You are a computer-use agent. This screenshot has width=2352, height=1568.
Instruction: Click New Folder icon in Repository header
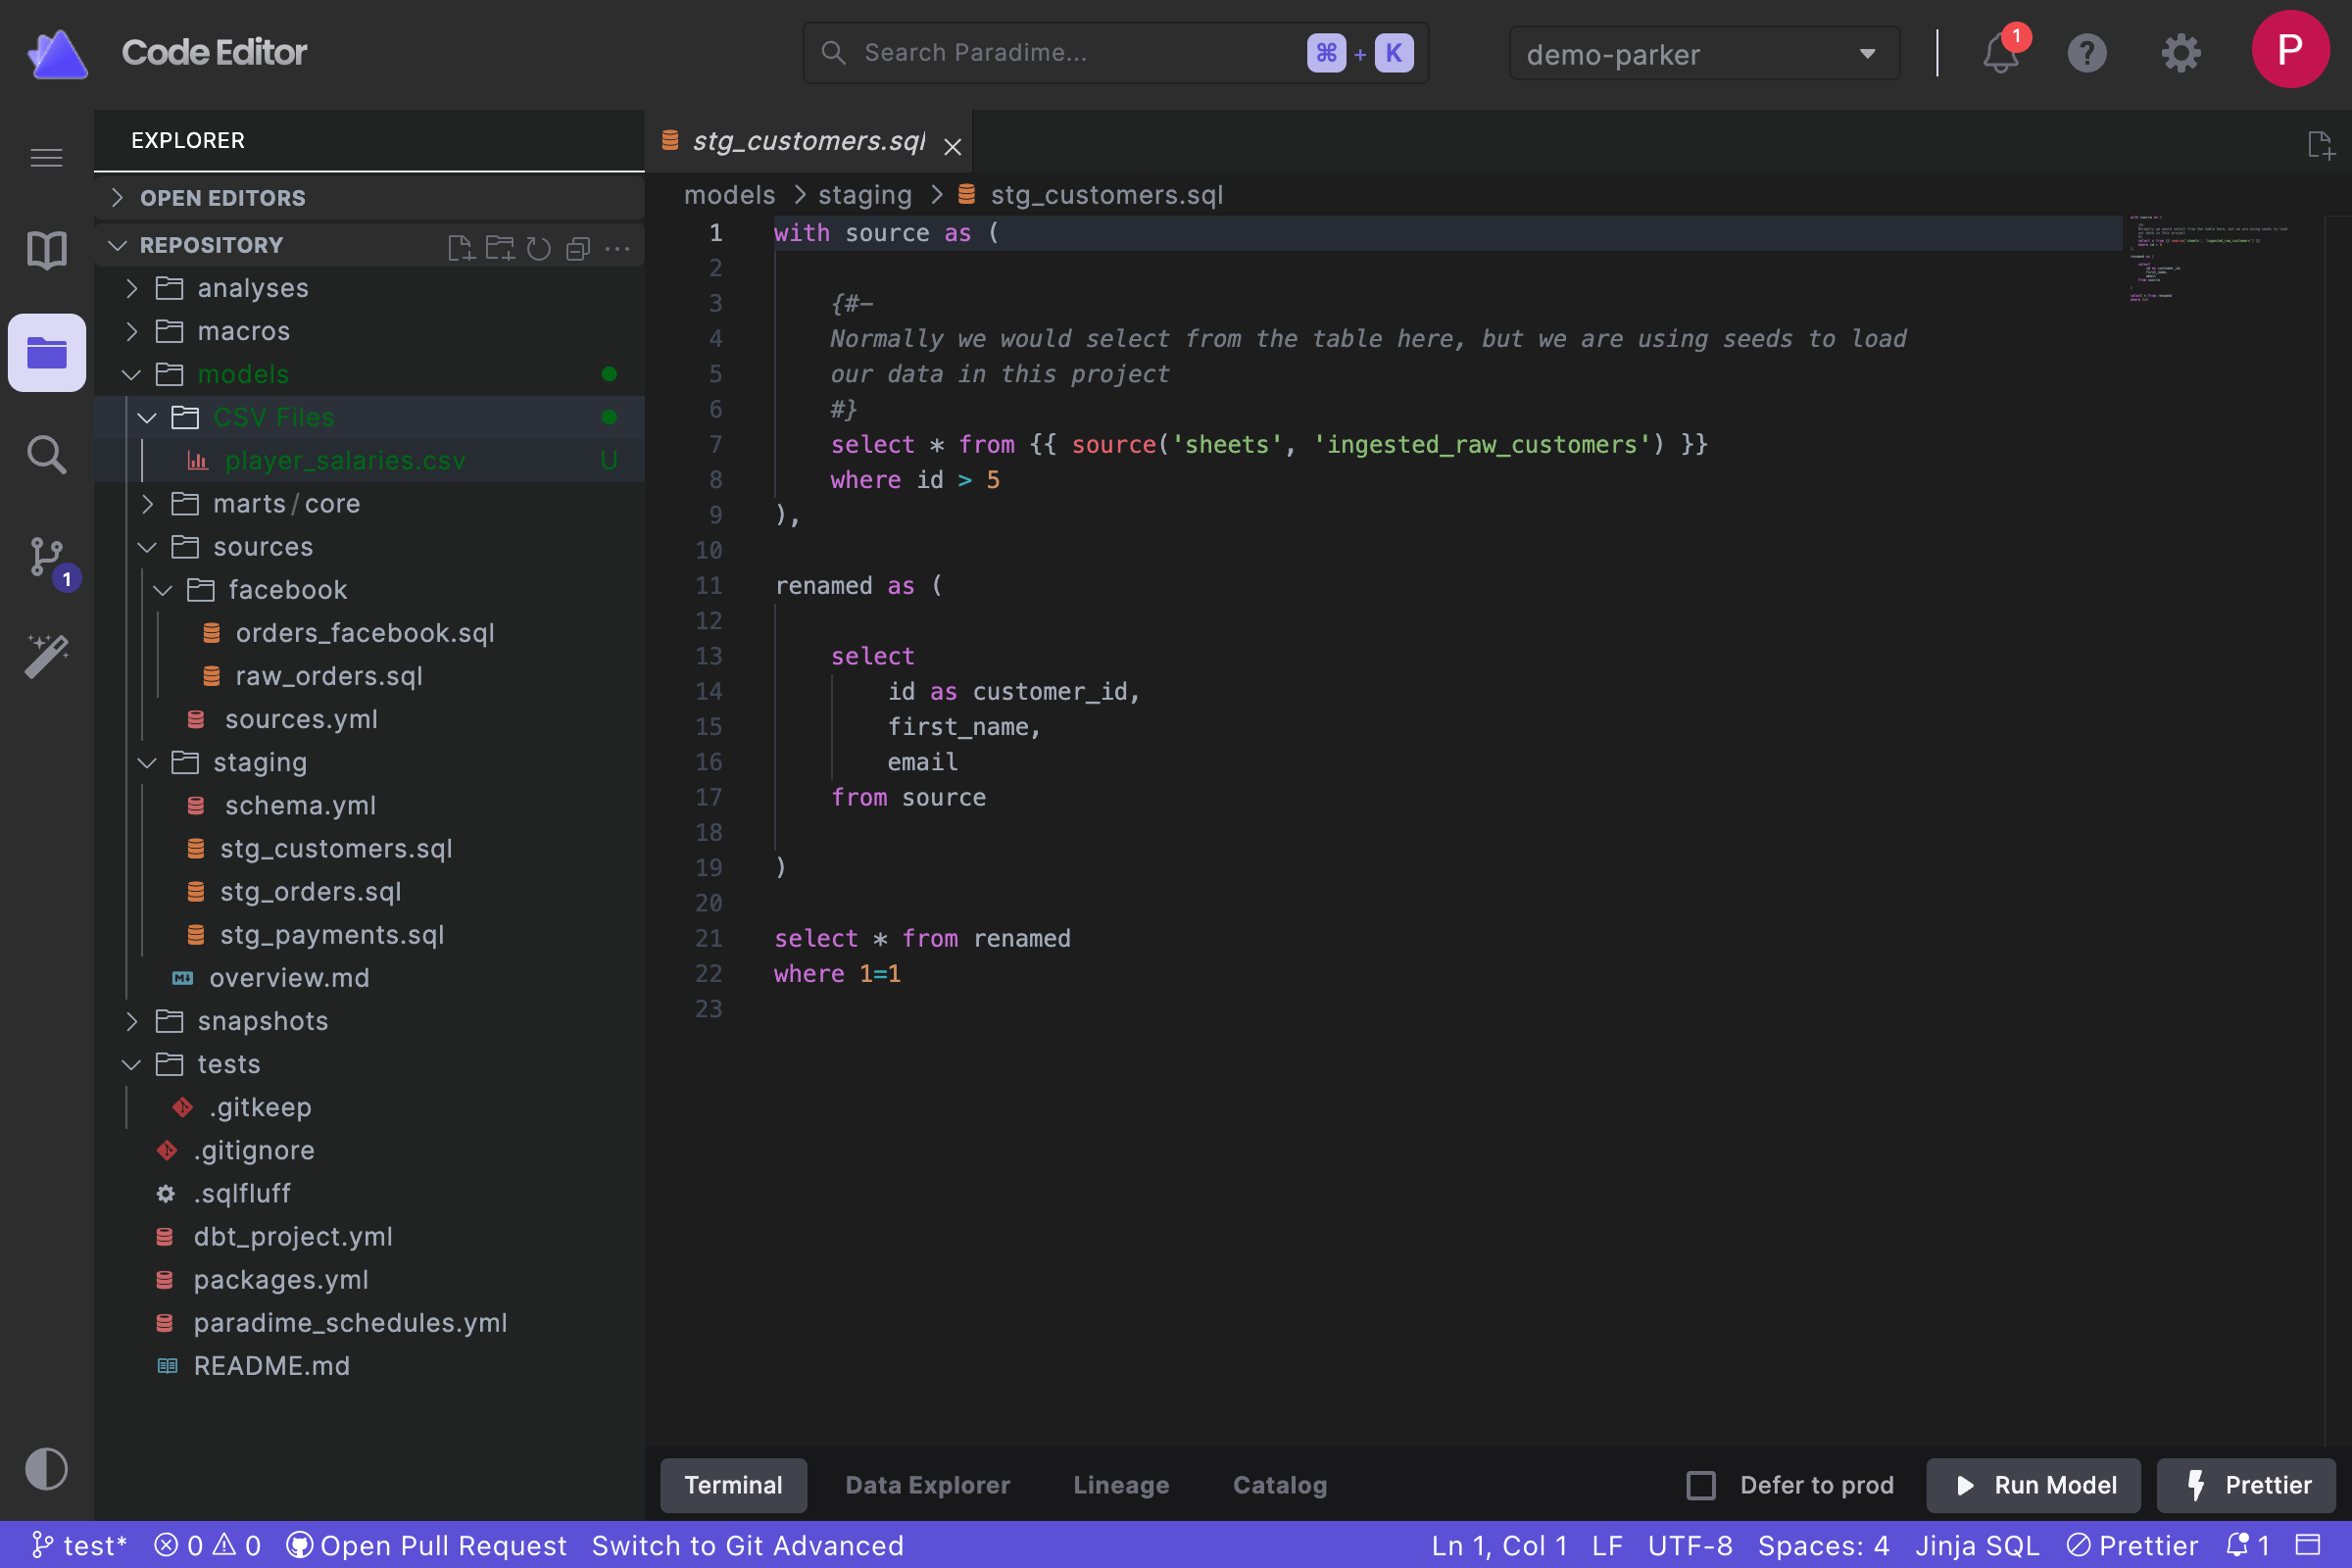[x=500, y=247]
